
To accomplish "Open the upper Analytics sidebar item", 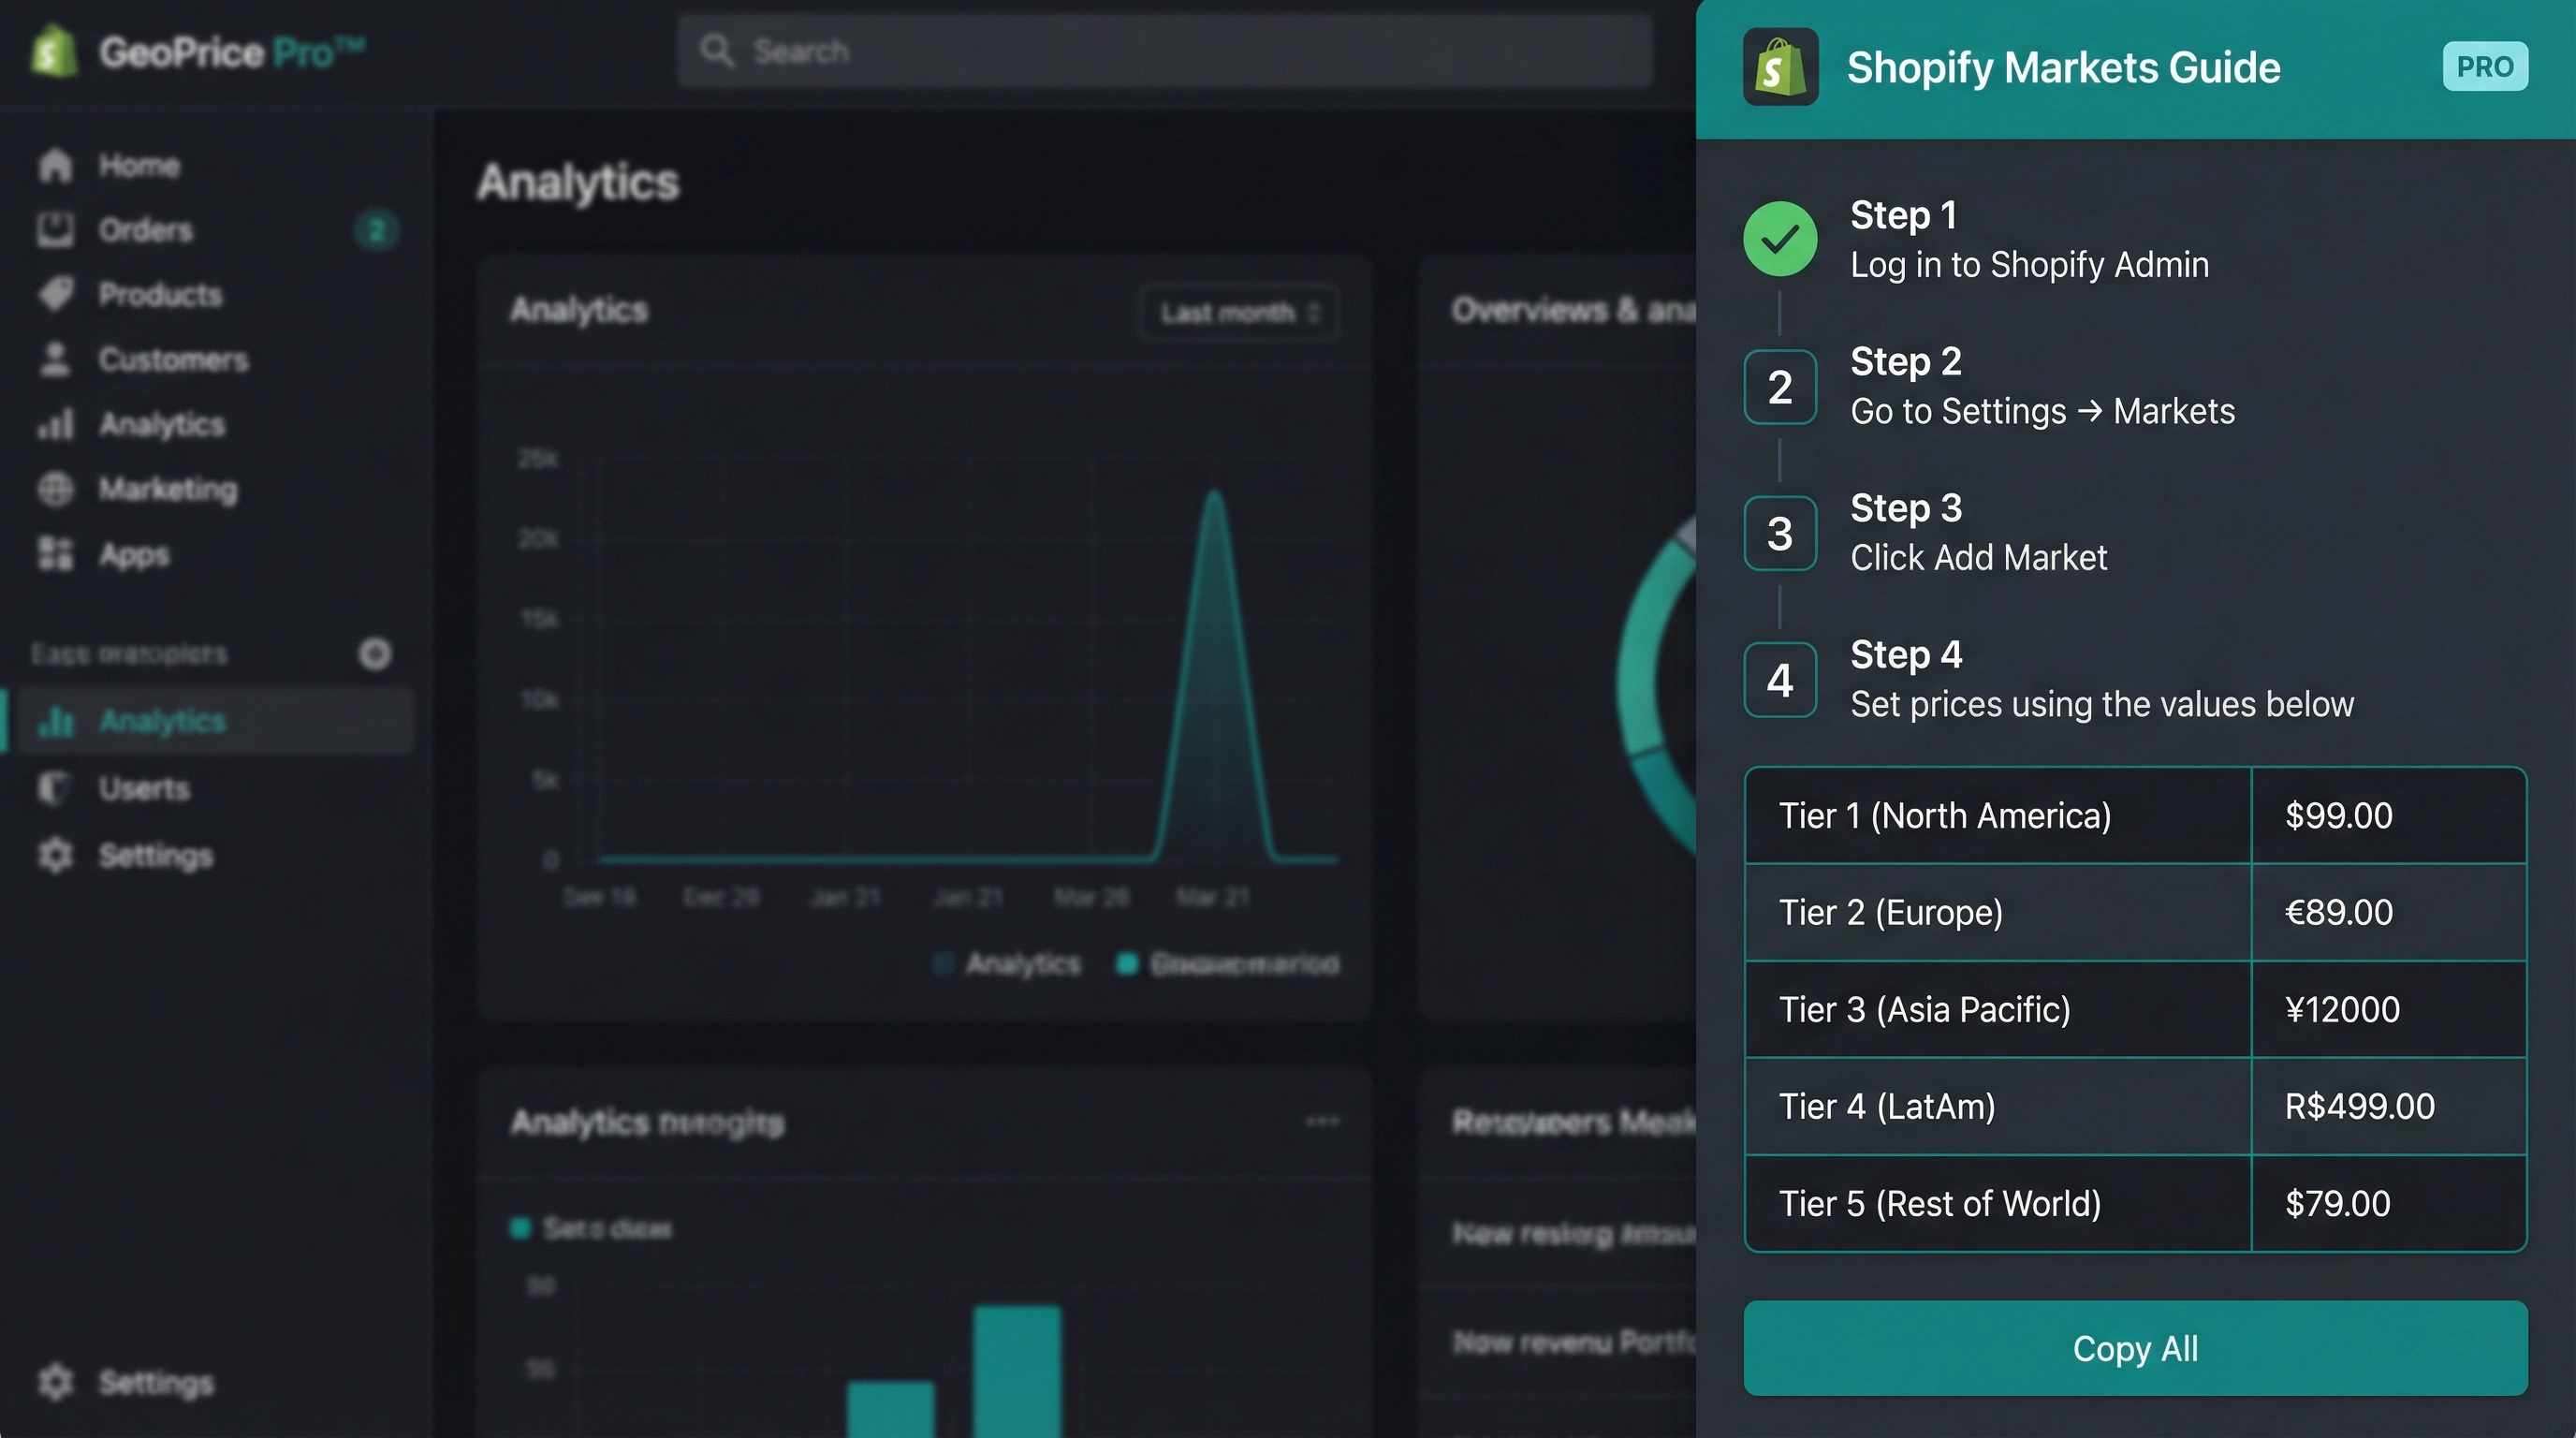I will (x=161, y=425).
